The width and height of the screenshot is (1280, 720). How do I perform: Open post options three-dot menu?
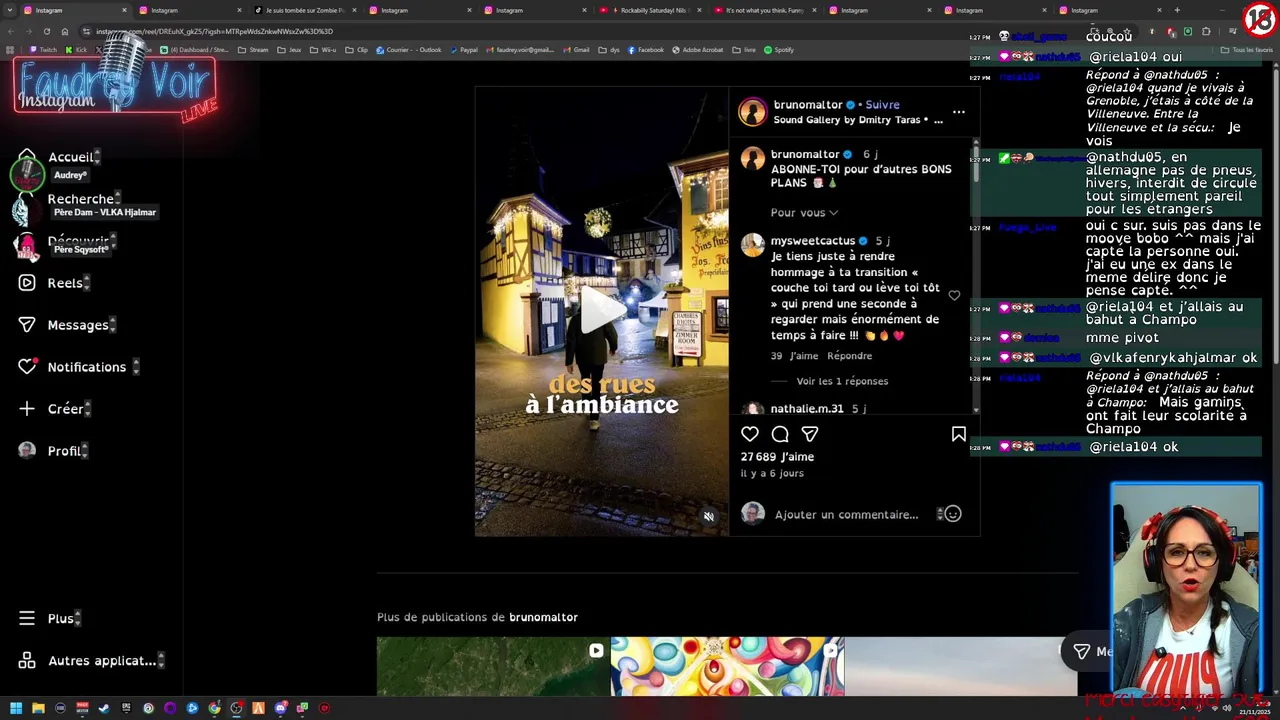click(959, 112)
